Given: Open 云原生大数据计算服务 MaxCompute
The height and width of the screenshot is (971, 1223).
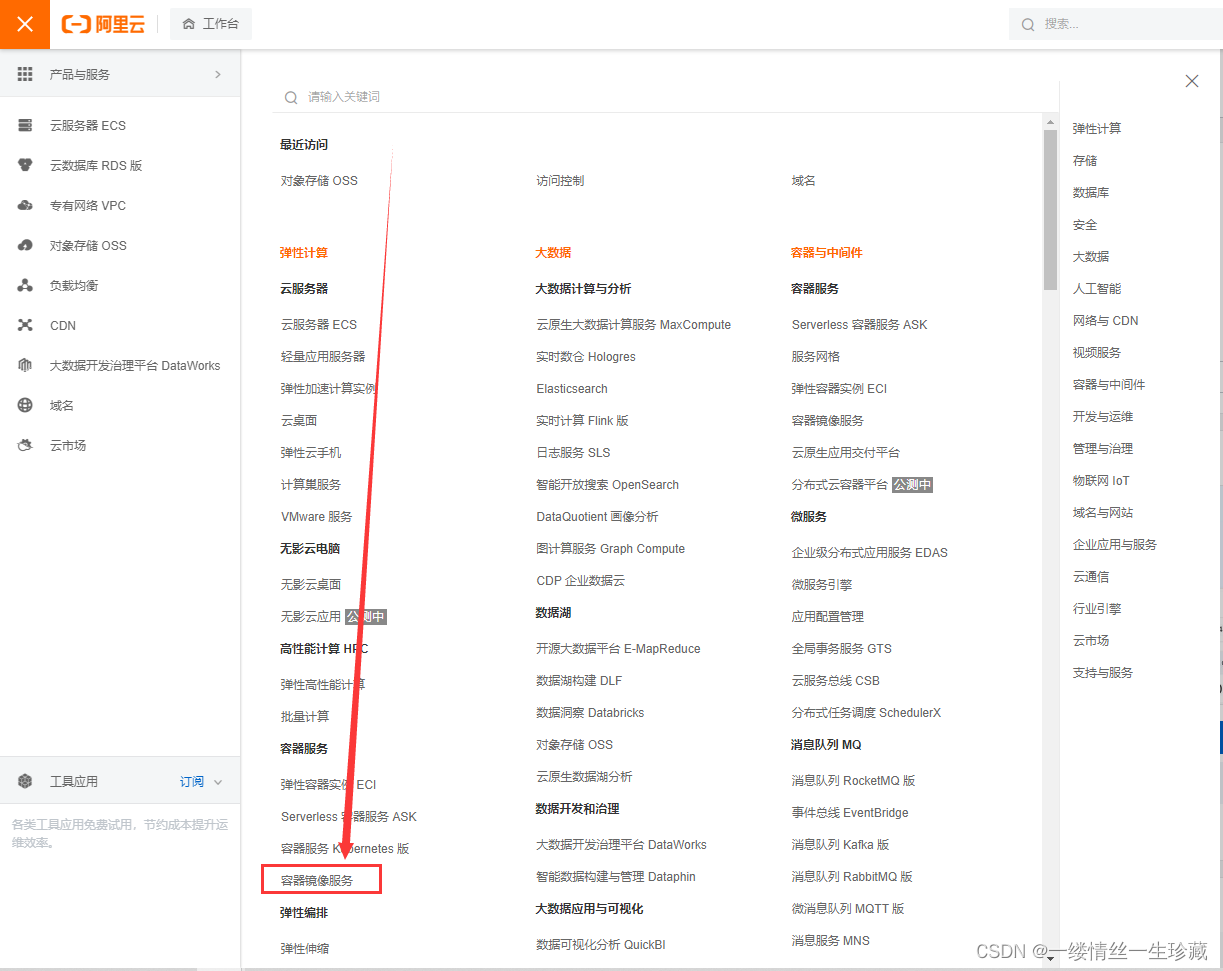Looking at the screenshot, I should coord(633,324).
